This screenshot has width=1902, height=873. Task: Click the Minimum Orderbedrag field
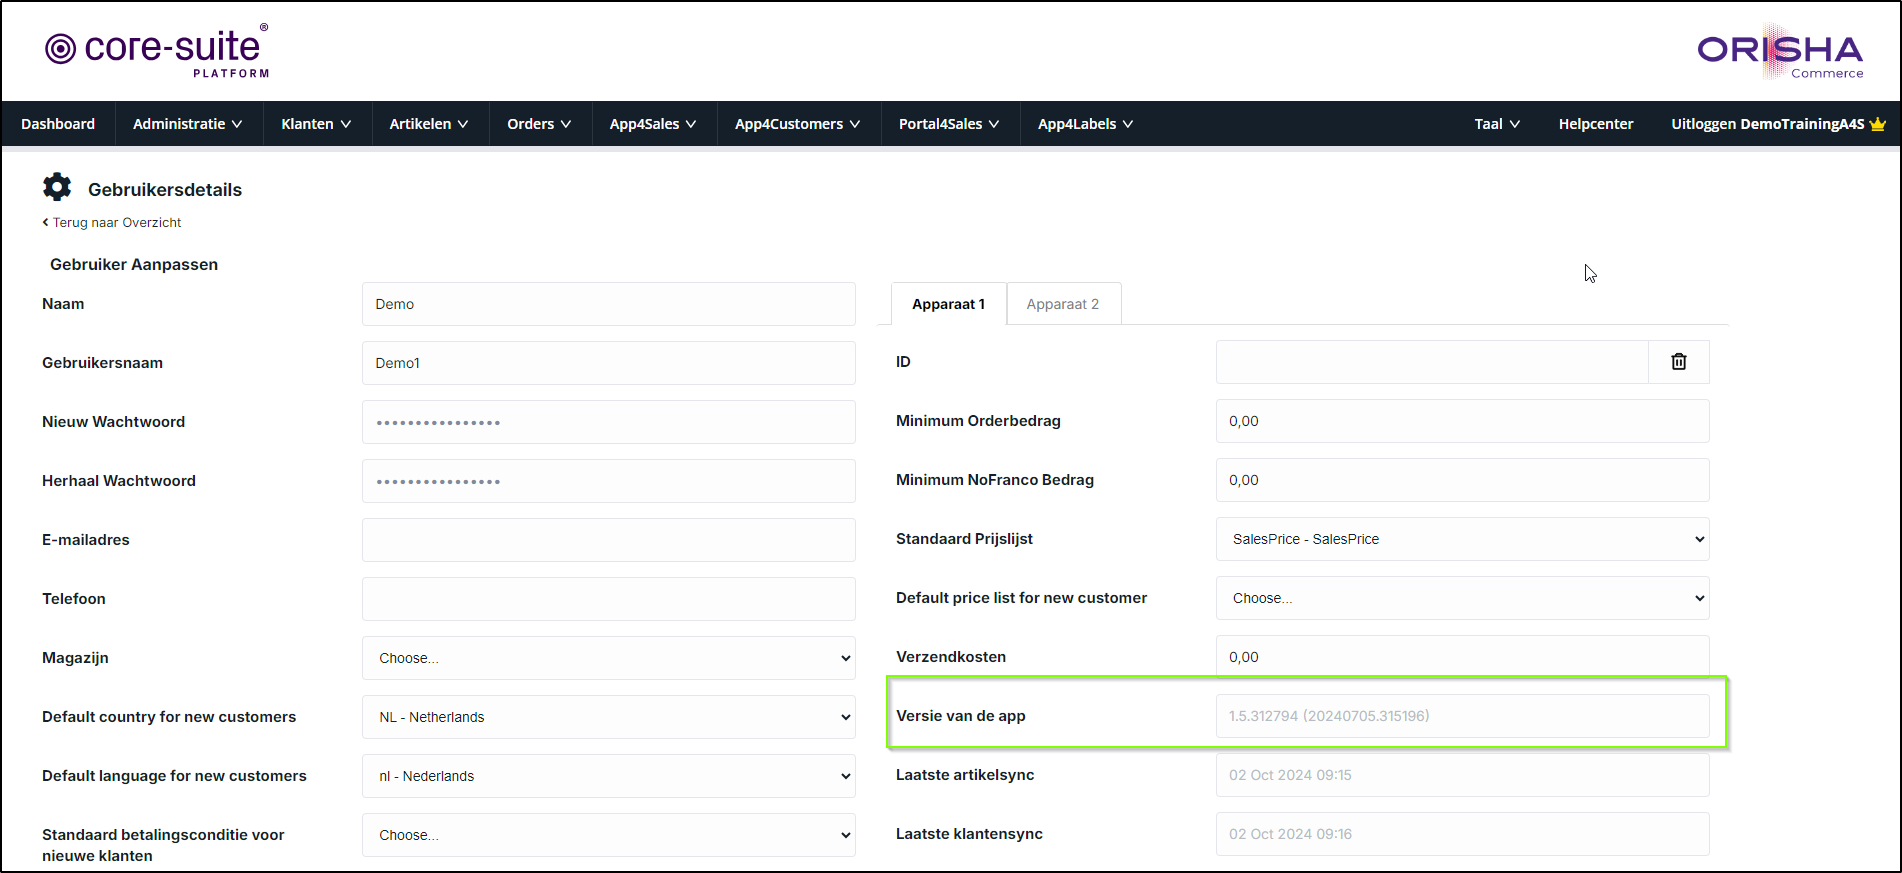point(1463,421)
